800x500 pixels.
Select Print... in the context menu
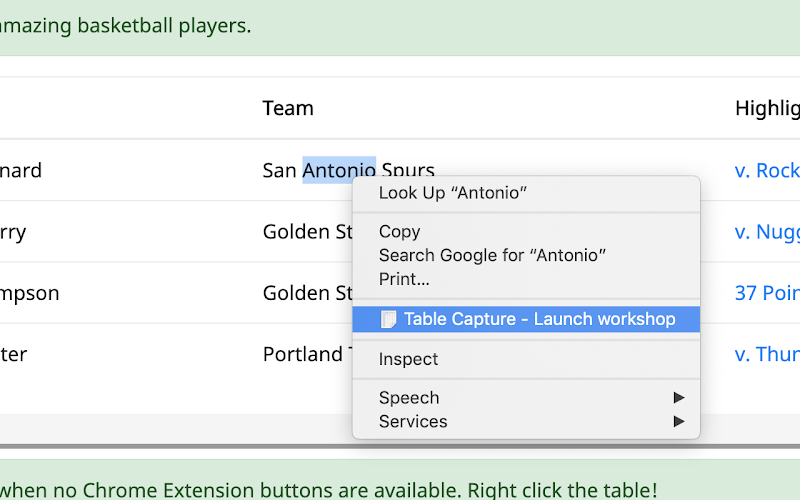(x=526, y=279)
